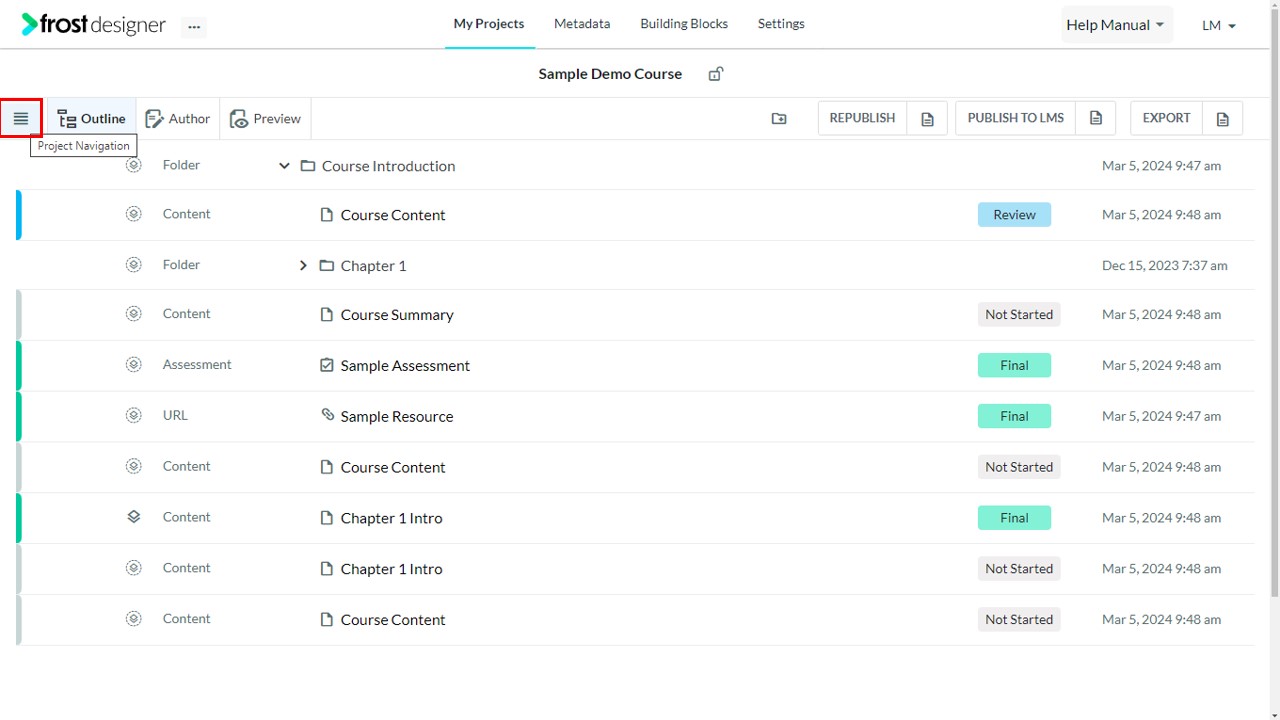This screenshot has width=1280, height=720.
Task: Open the Sample Assessment item
Action: click(x=405, y=366)
